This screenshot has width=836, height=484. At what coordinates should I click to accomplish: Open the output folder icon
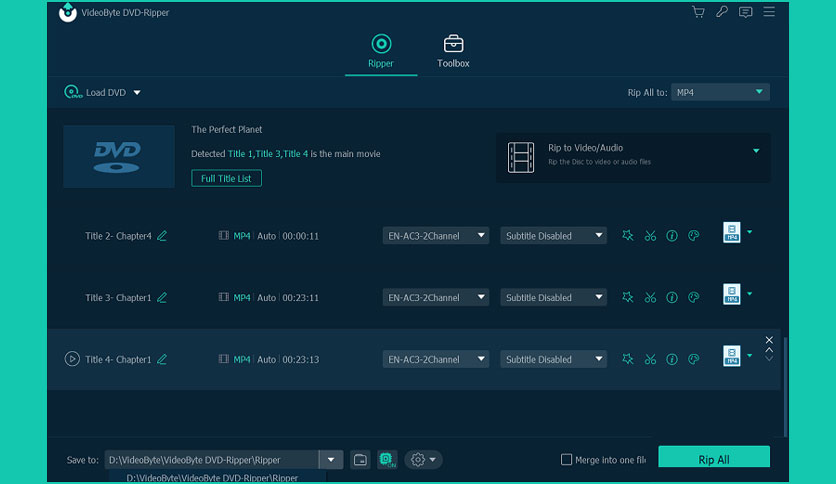pyautogui.click(x=360, y=459)
